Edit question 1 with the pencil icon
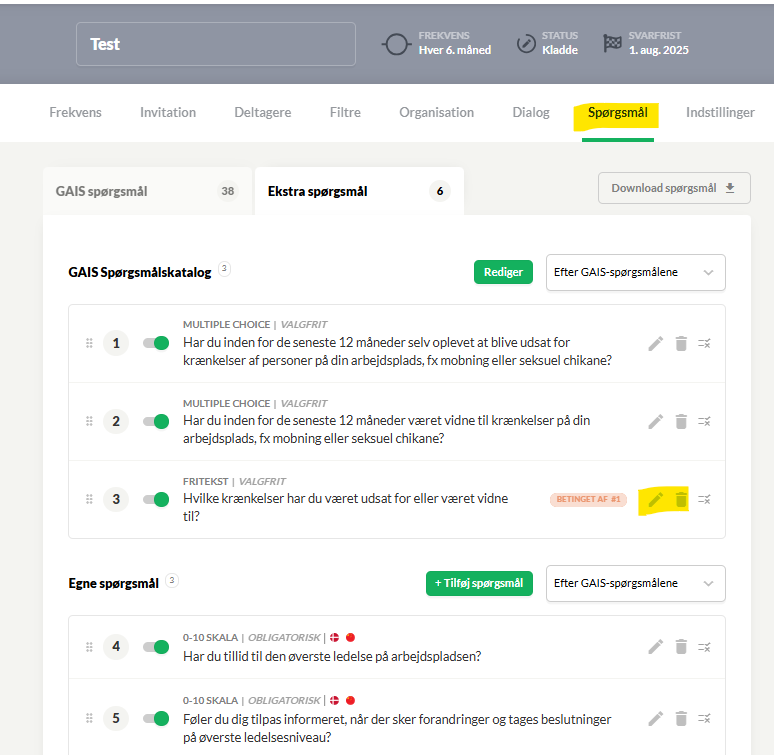Viewport: 774px width, 755px height. [x=656, y=343]
